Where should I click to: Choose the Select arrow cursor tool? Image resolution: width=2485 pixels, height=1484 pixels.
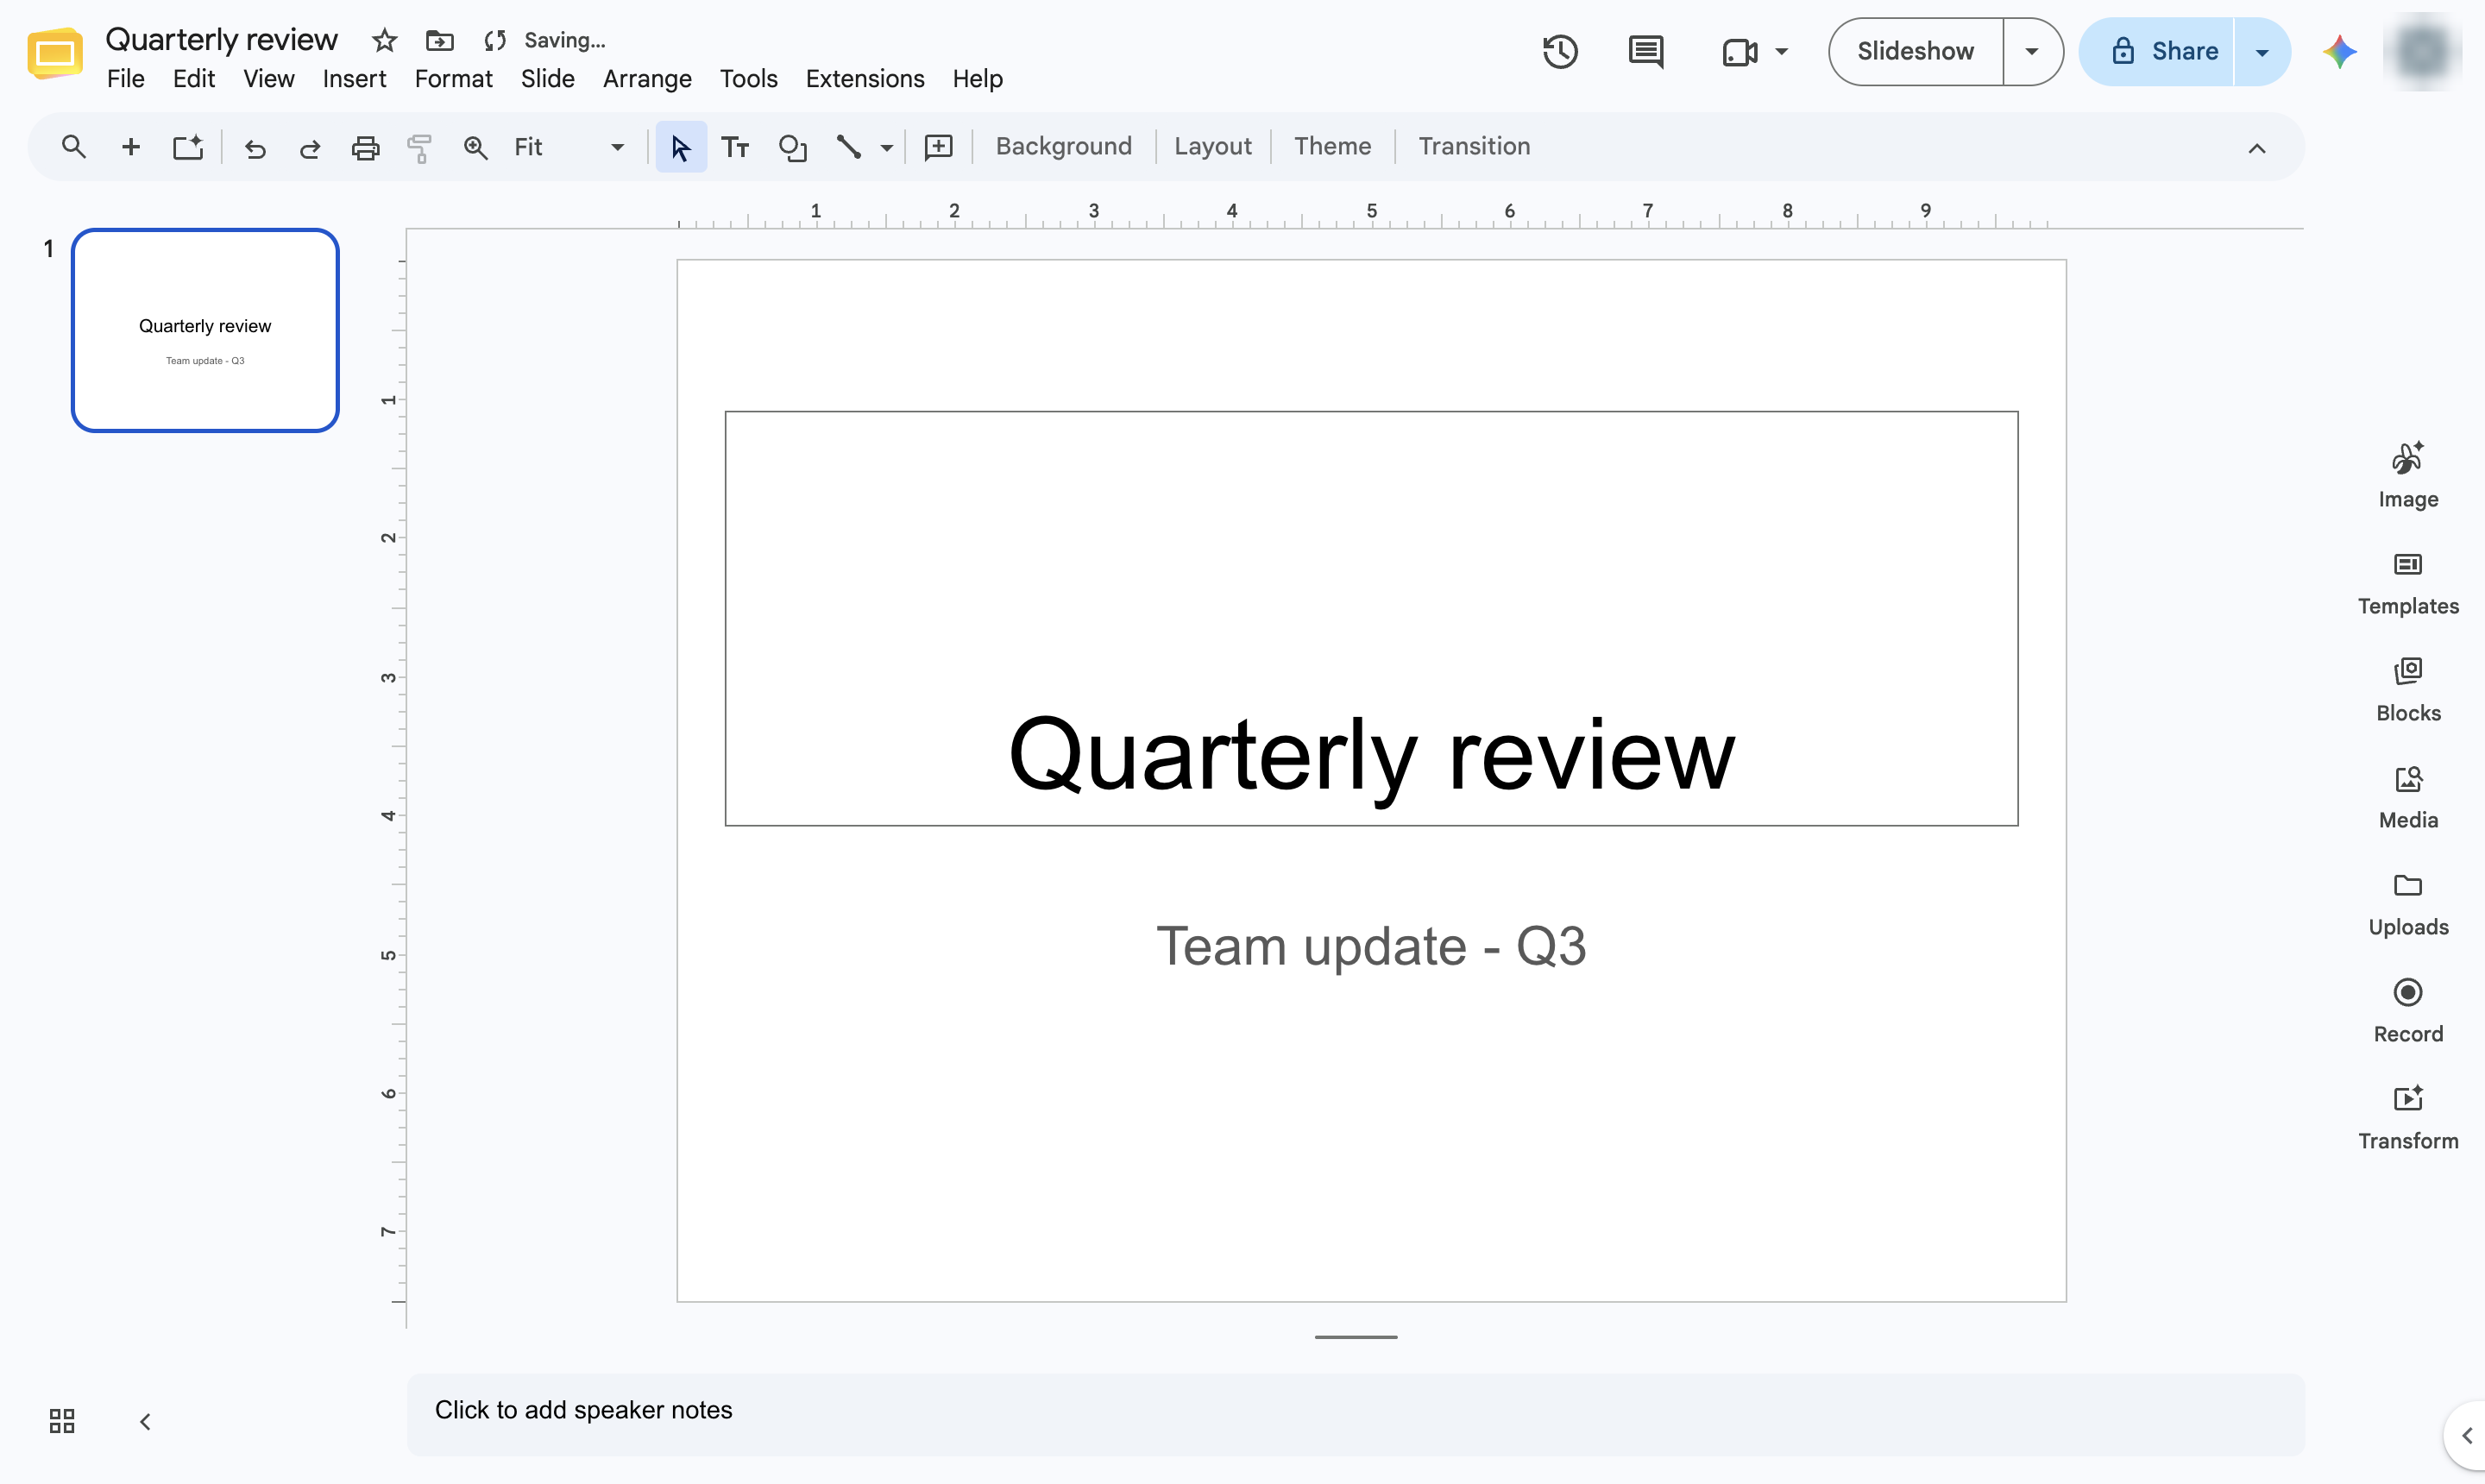(681, 147)
